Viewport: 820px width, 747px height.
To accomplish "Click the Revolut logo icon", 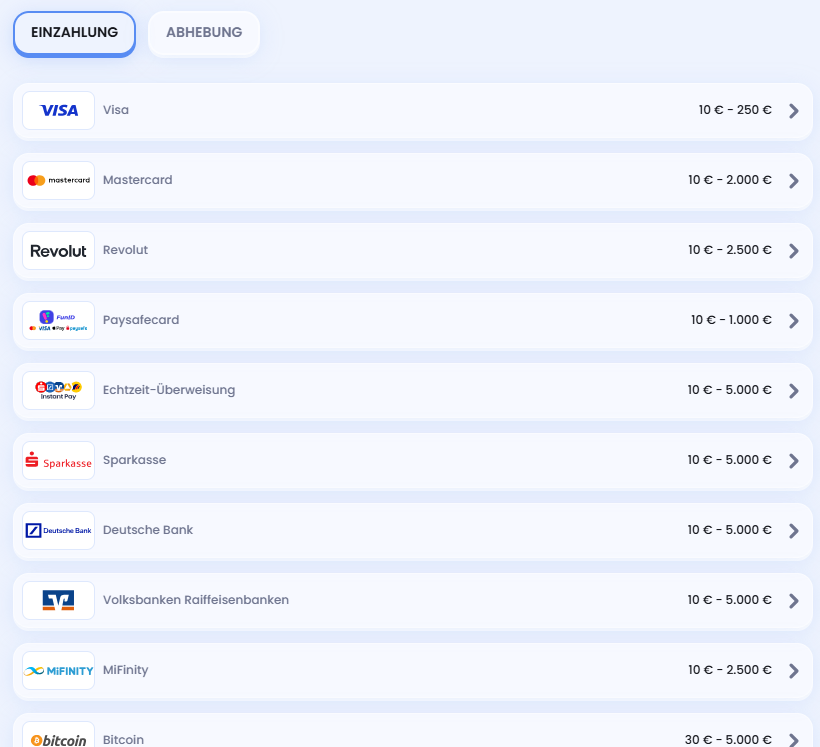I will pyautogui.click(x=59, y=251).
